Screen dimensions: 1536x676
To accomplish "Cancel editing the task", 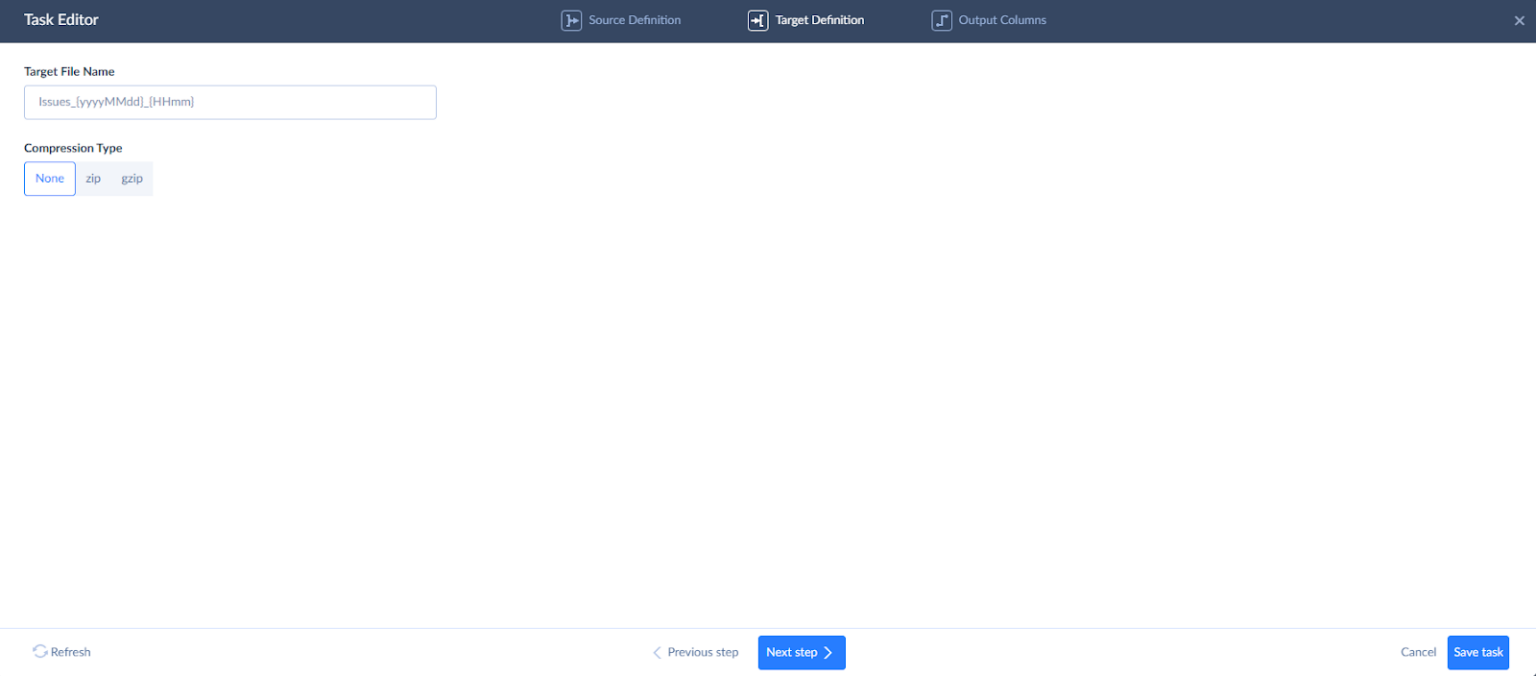I will [x=1418, y=652].
